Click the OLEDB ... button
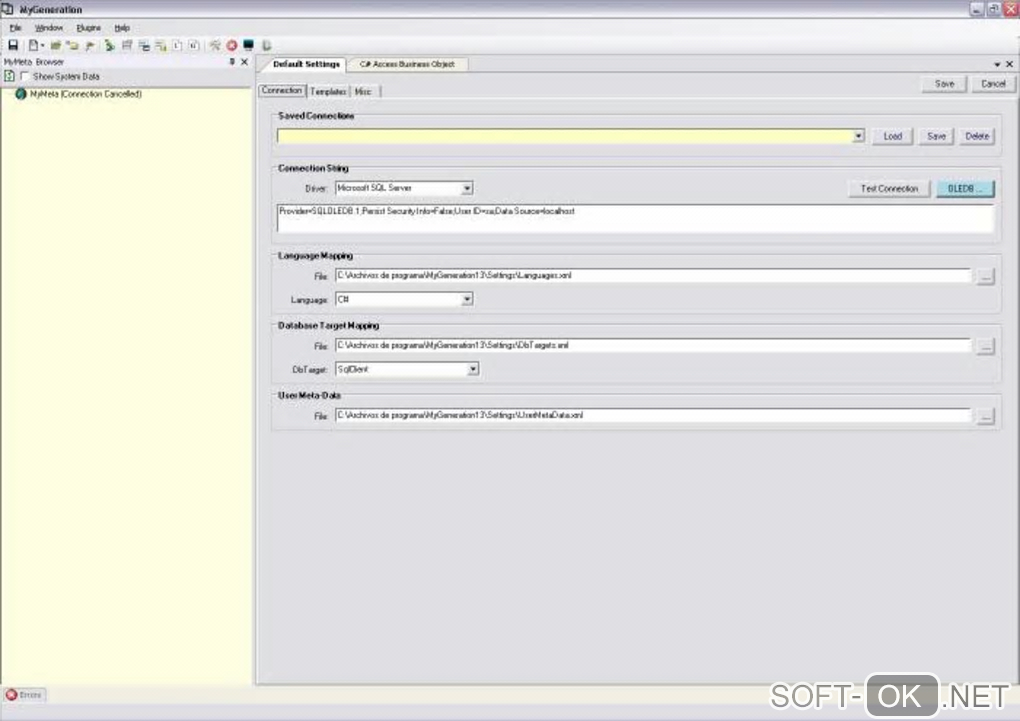 click(x=965, y=189)
